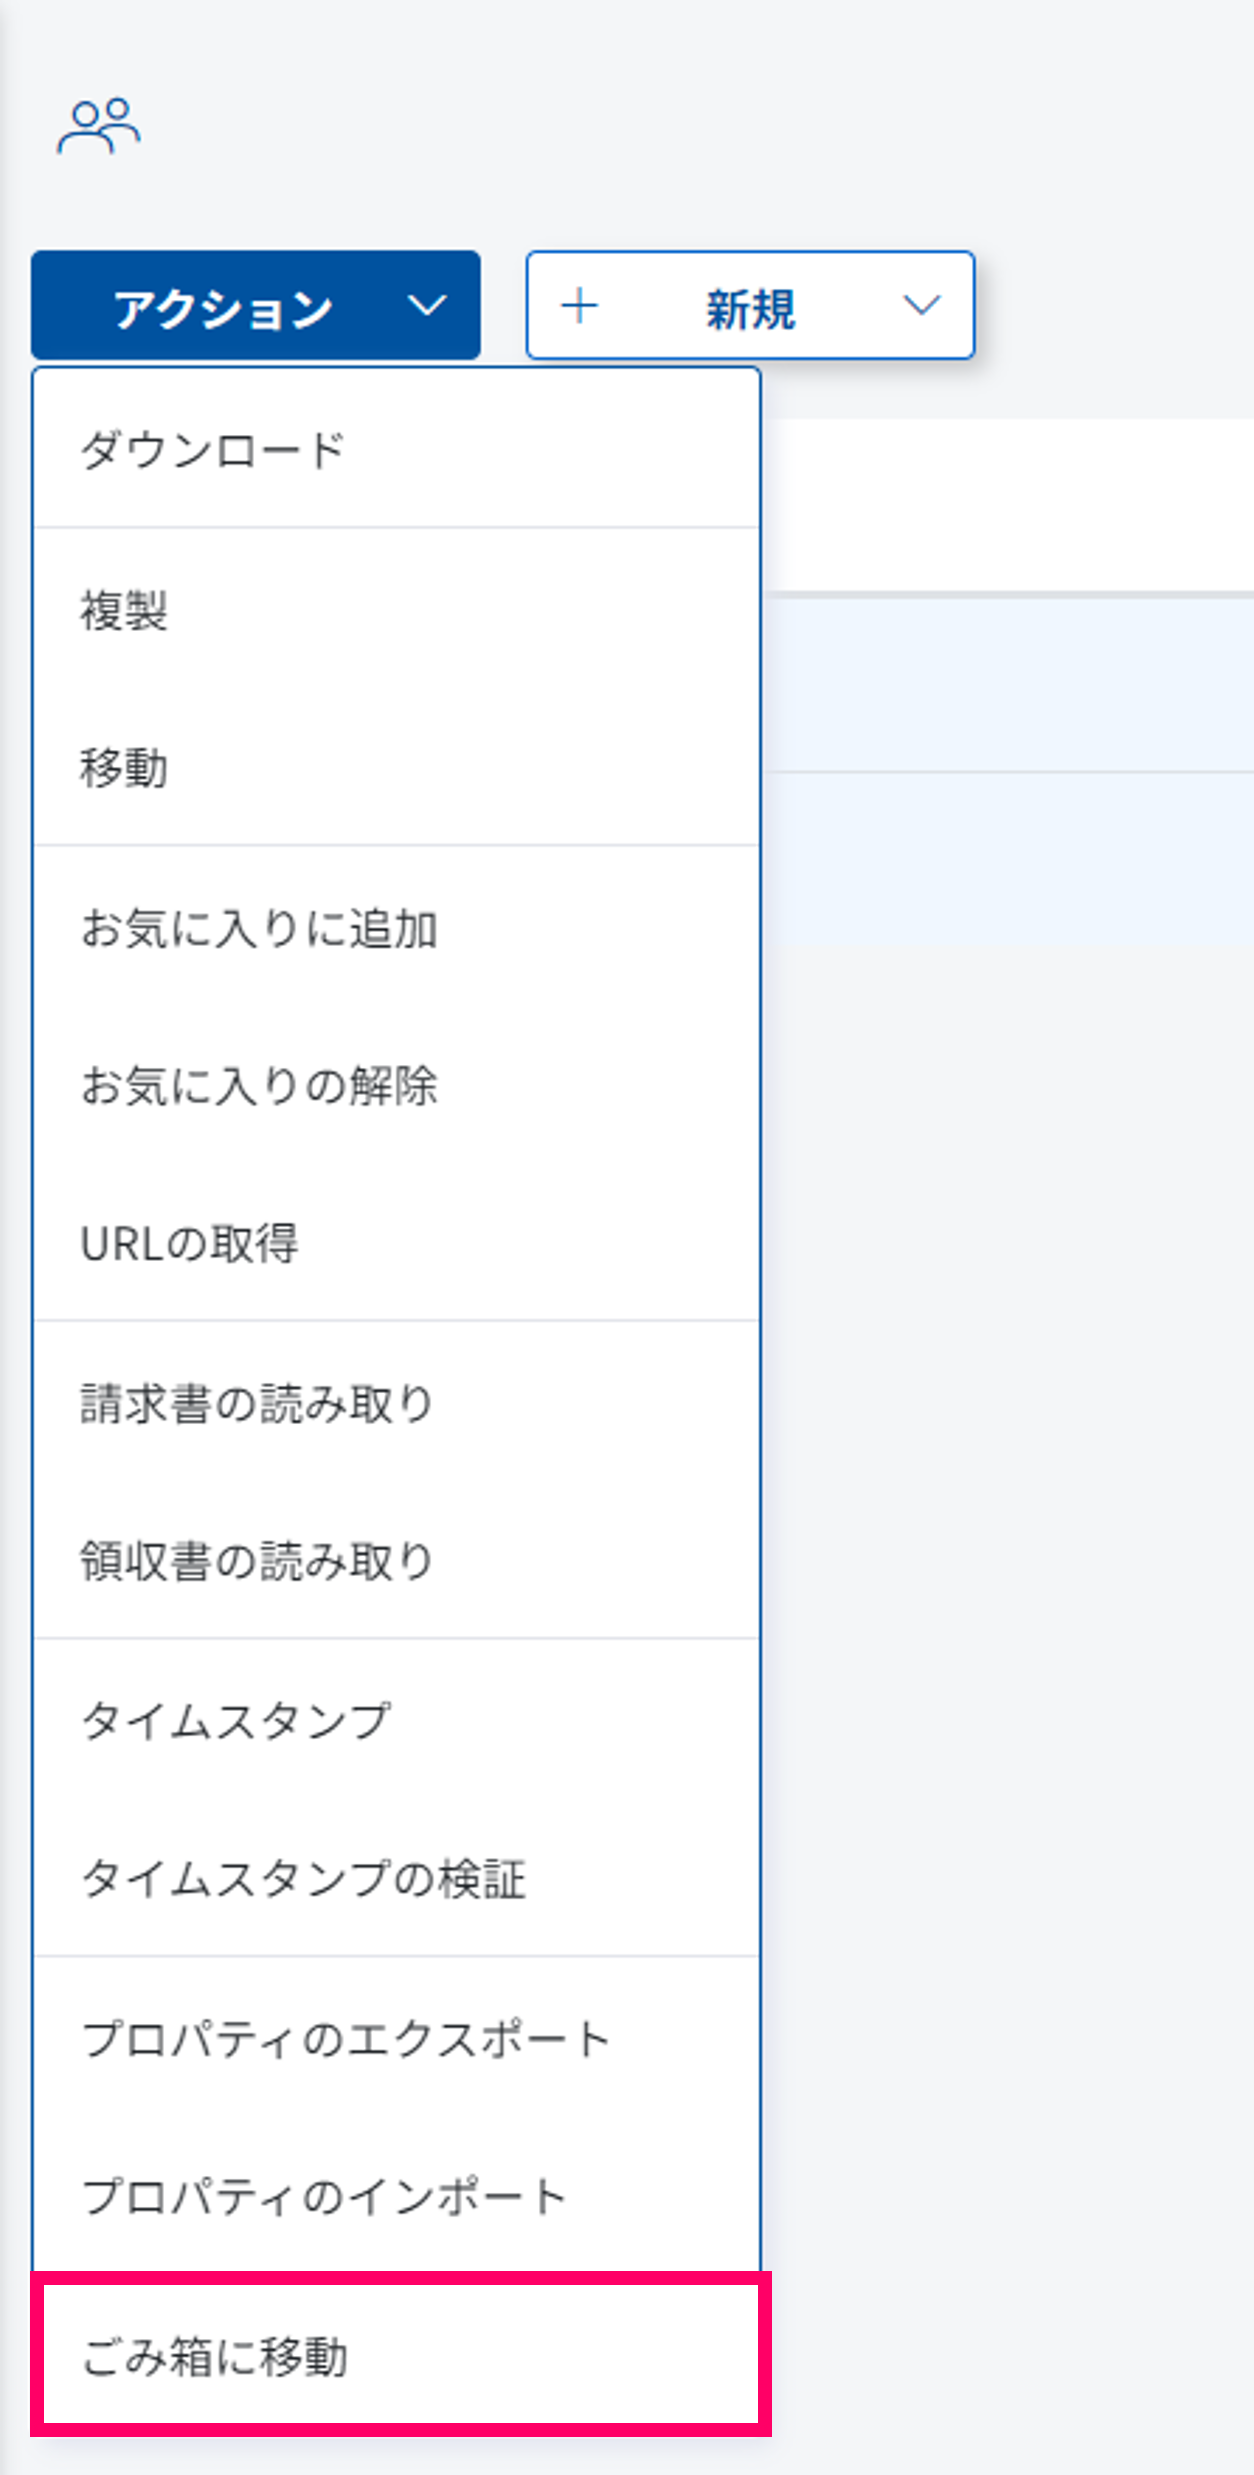This screenshot has height=2475, width=1254.
Task: Choose ごみ箱に移動 to trash item
Action: click(x=214, y=2357)
